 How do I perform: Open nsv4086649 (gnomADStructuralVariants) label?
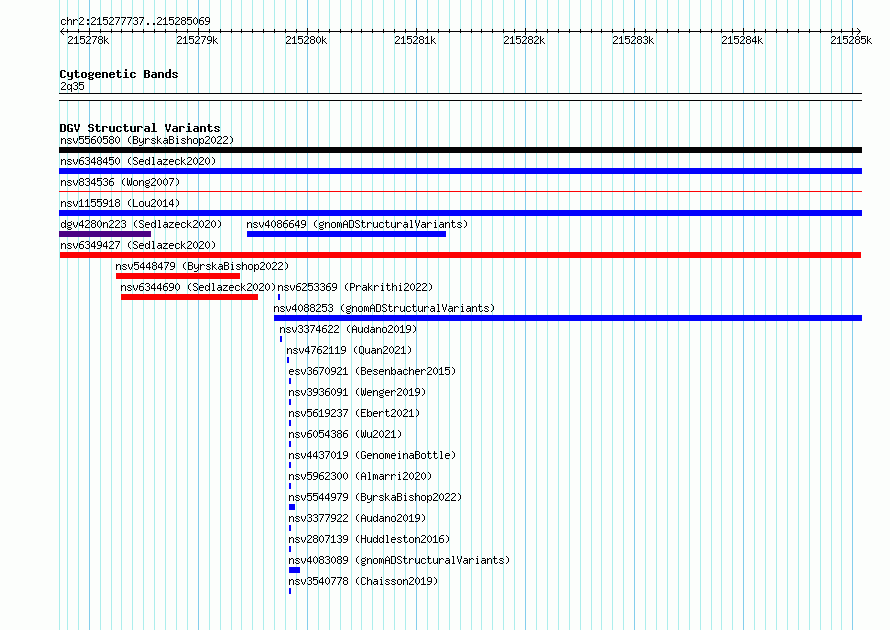357,224
